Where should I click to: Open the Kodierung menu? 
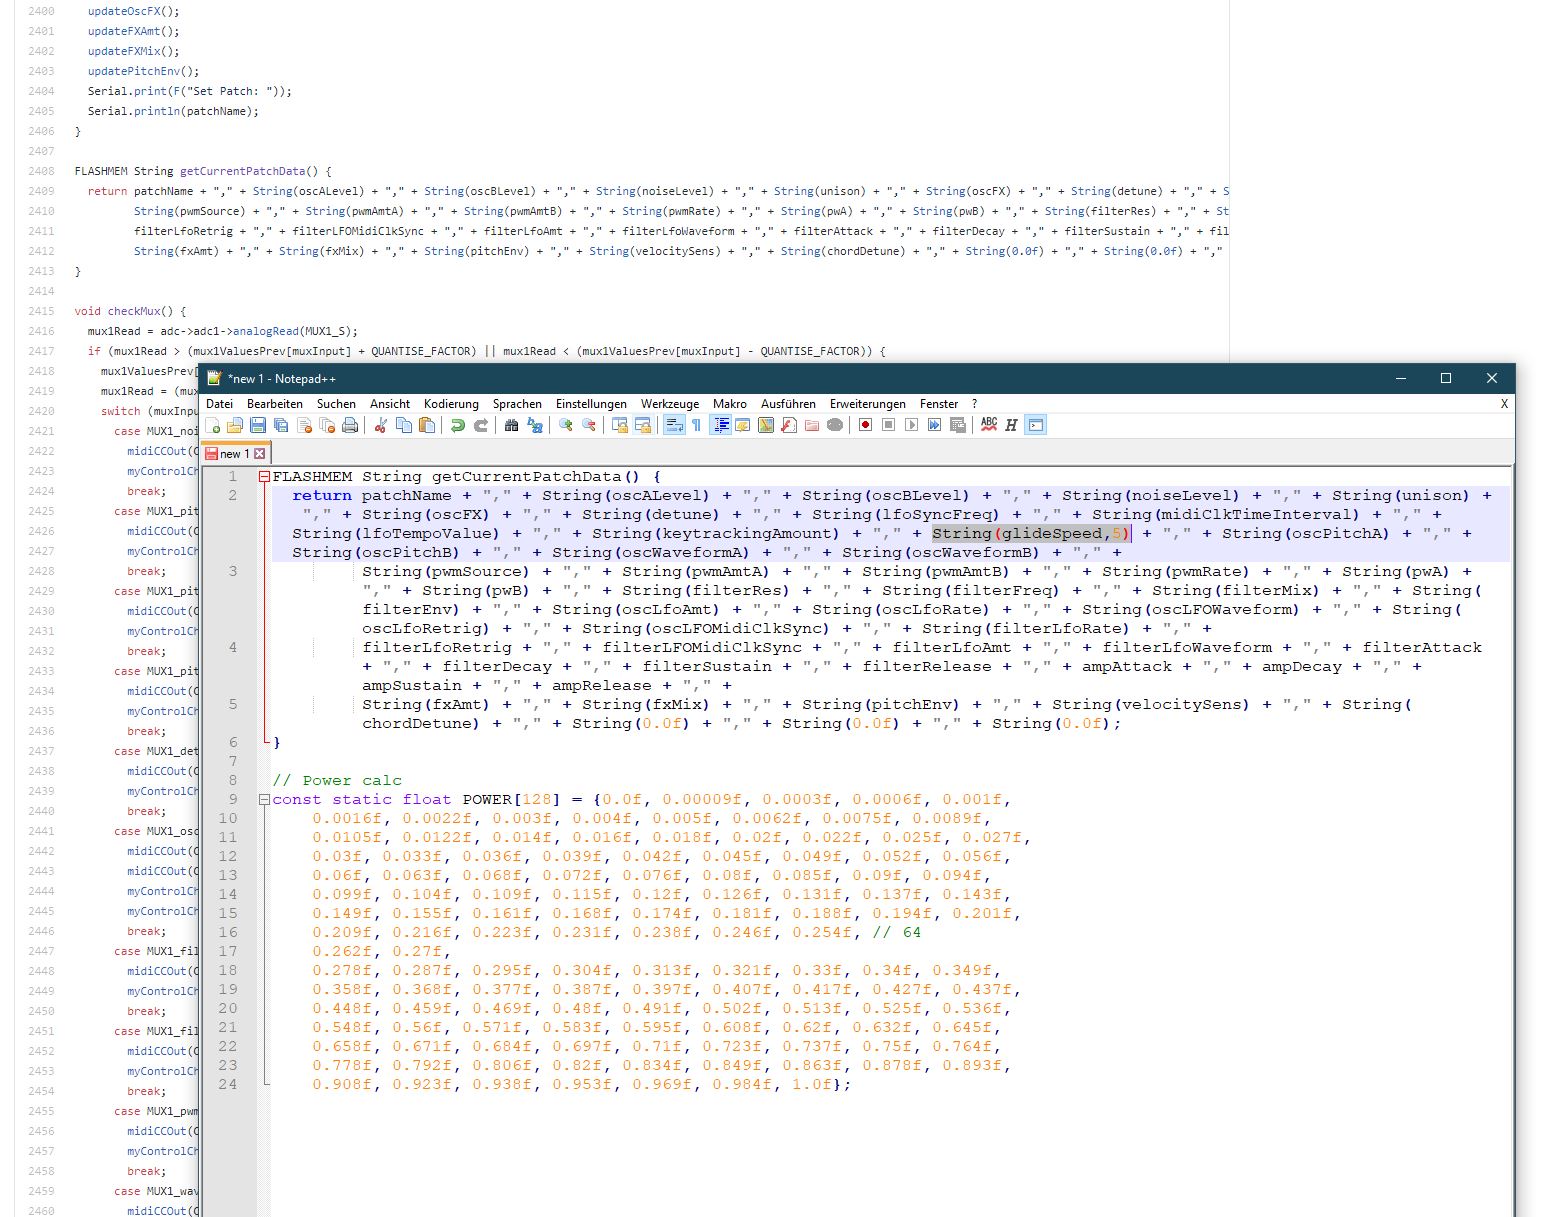[451, 404]
